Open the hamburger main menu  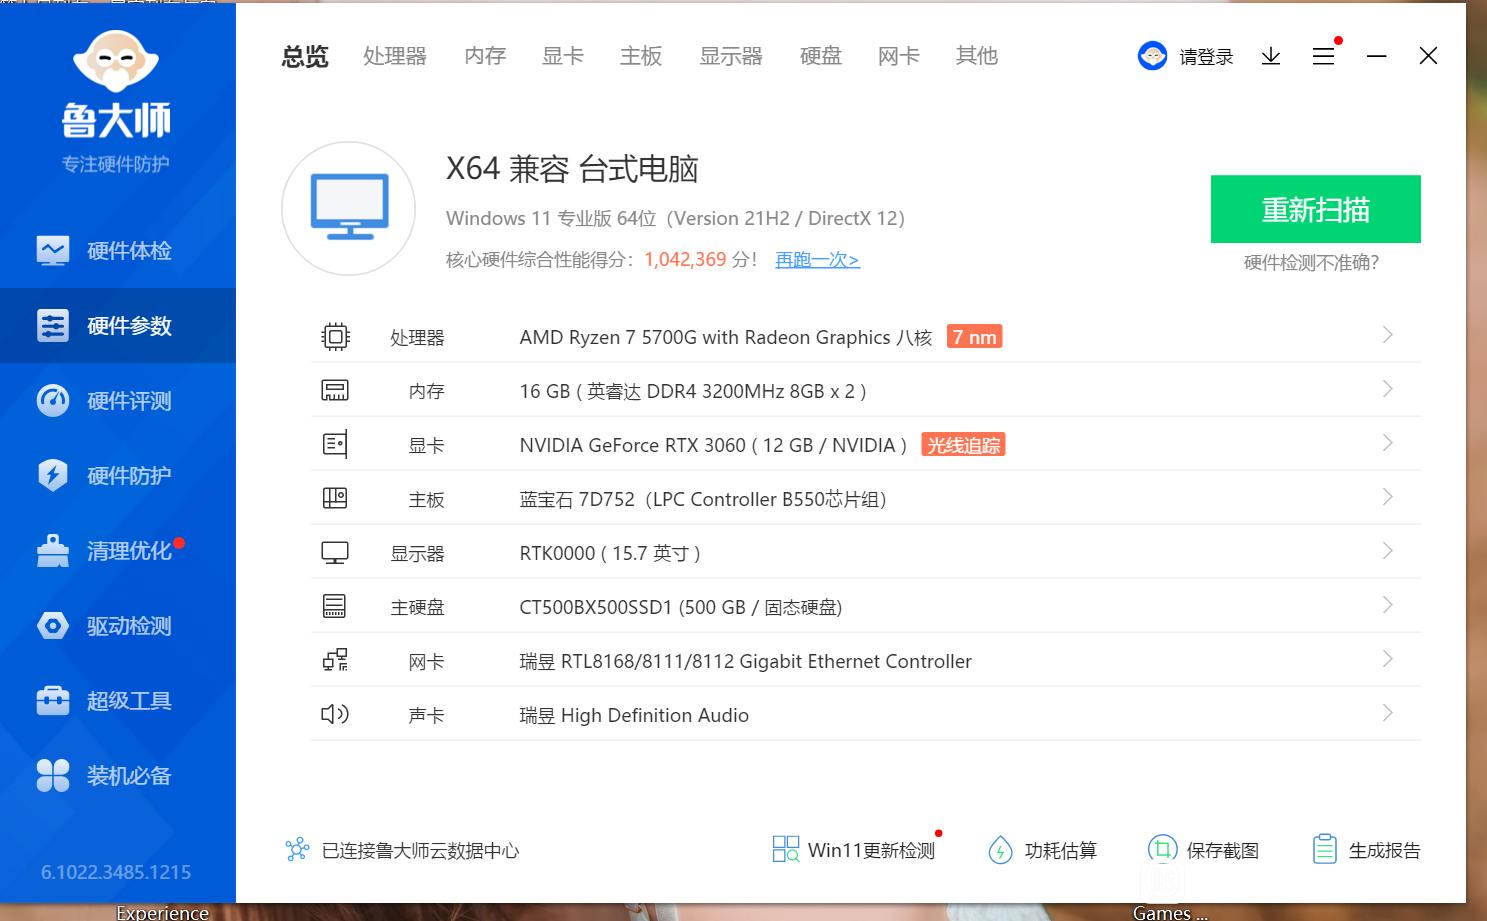(x=1323, y=56)
